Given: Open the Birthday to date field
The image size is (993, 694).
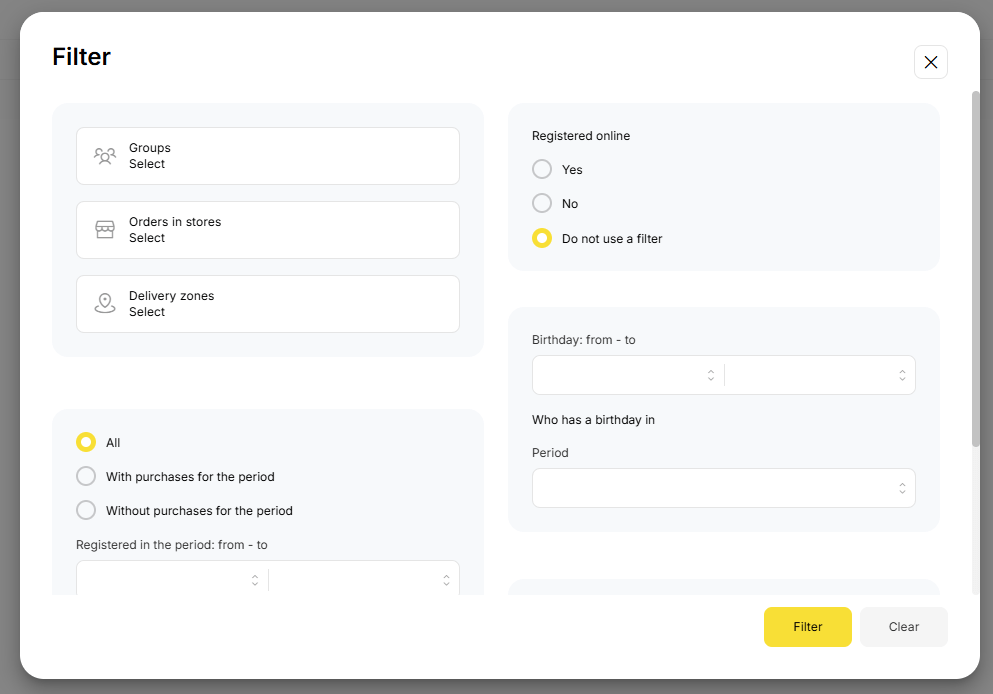Looking at the screenshot, I should click(x=820, y=375).
